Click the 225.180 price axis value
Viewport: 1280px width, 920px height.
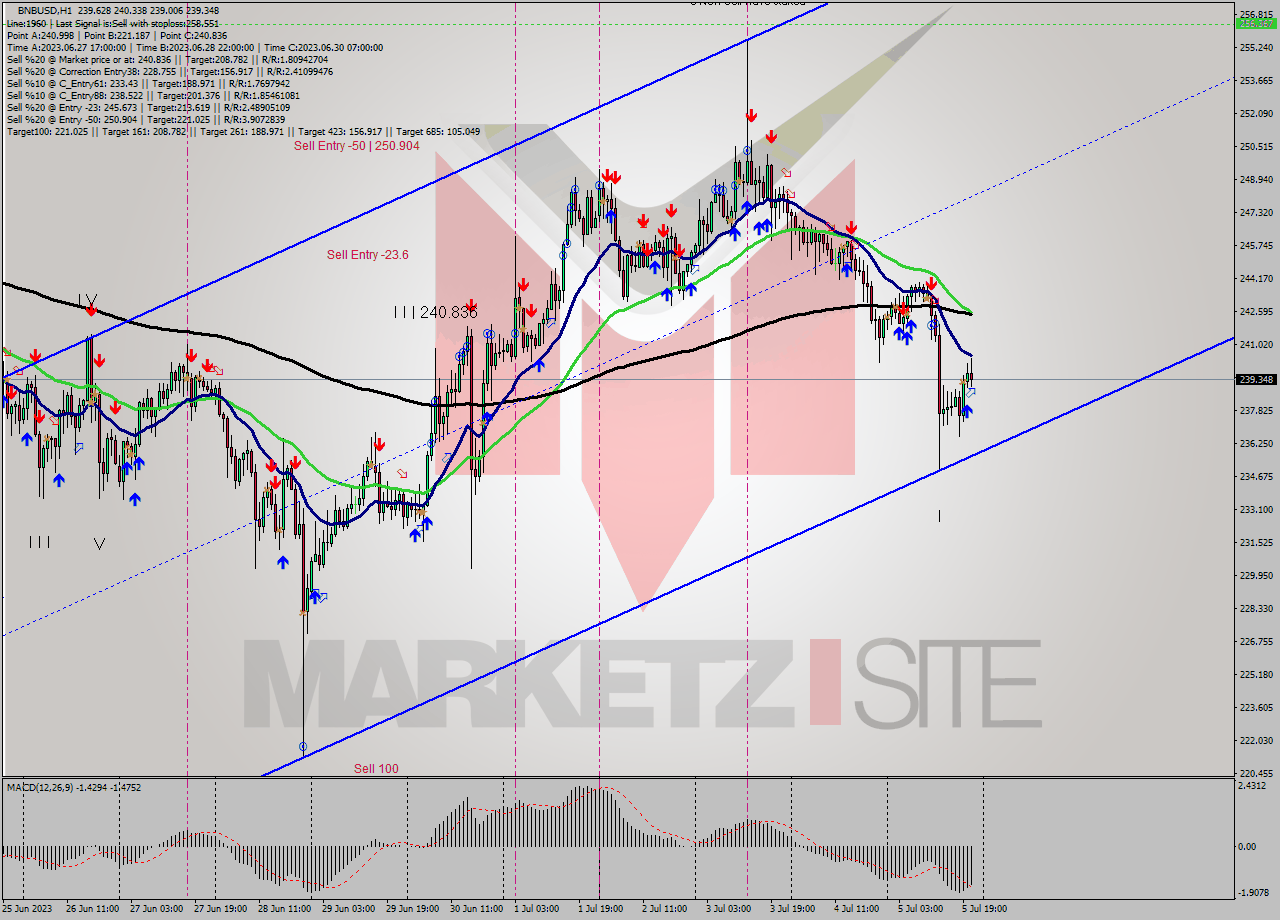point(1256,674)
